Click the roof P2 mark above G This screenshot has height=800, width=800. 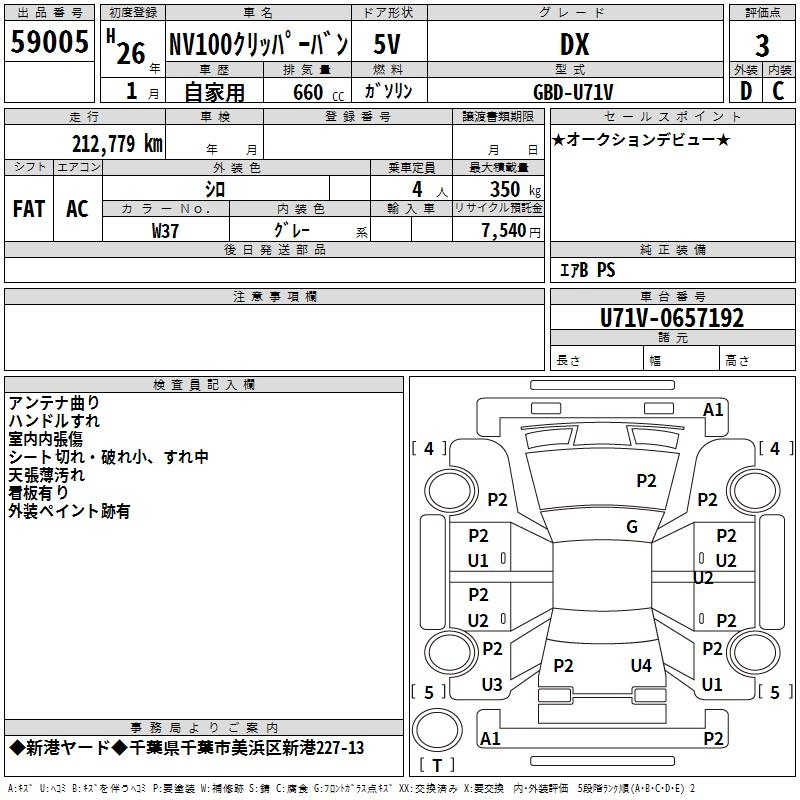pos(647,481)
